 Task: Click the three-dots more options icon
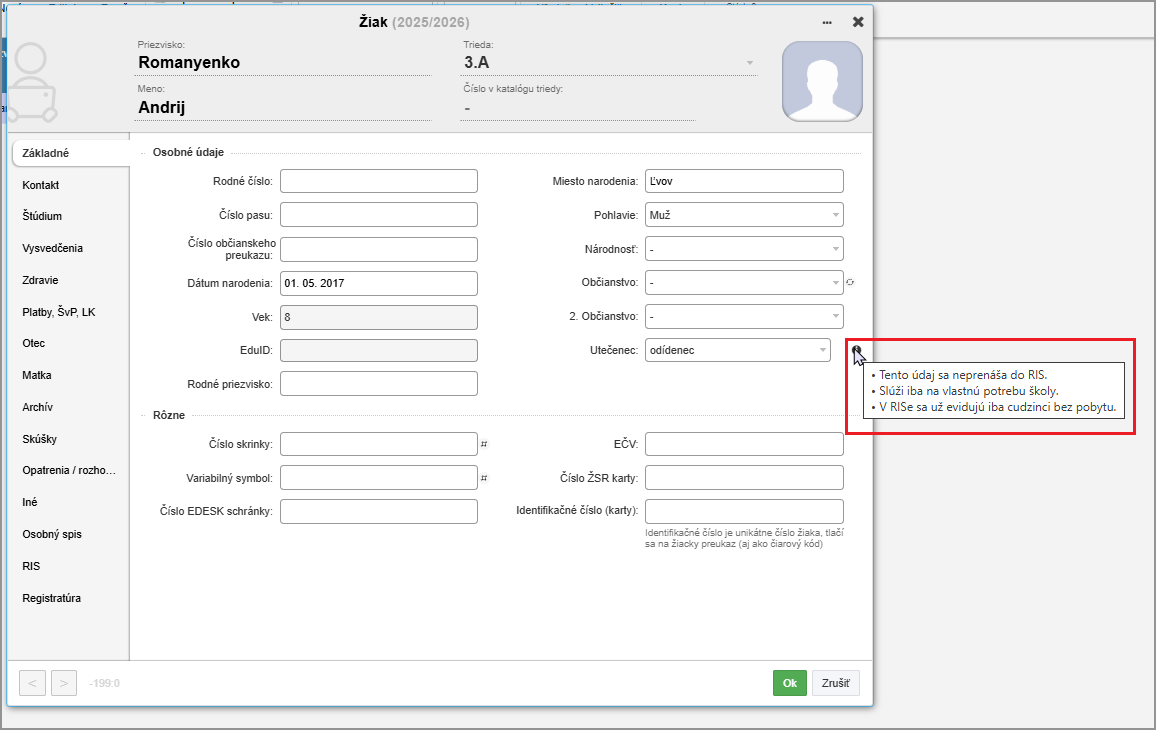(827, 22)
